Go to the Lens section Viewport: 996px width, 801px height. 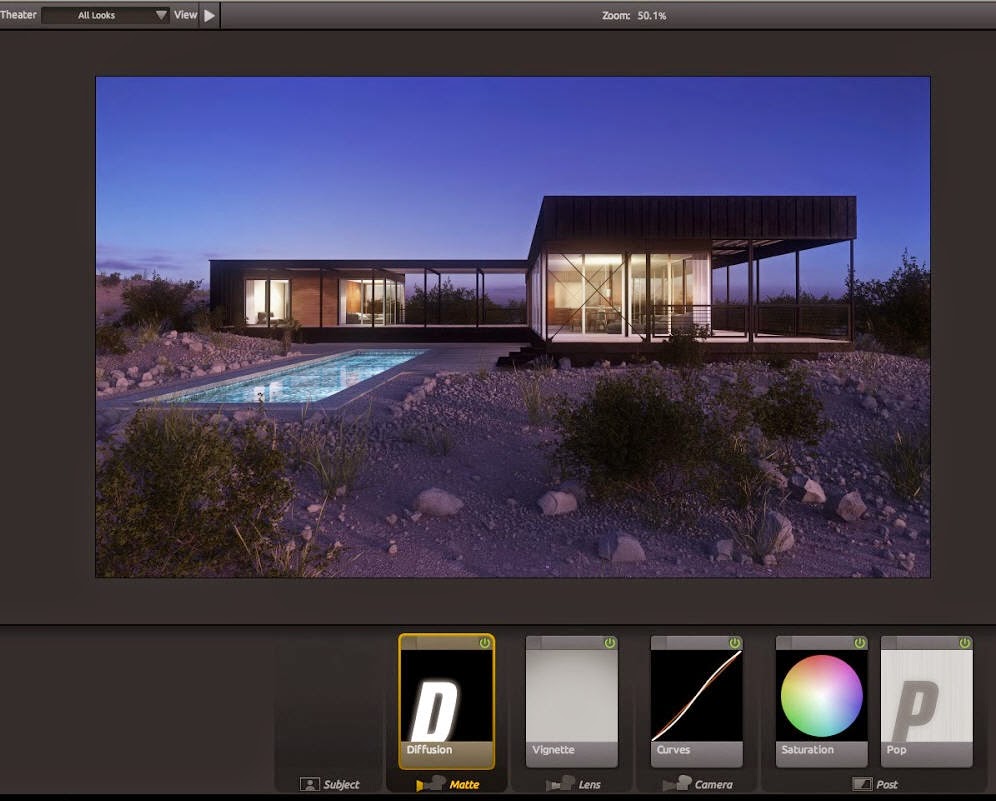tap(573, 784)
